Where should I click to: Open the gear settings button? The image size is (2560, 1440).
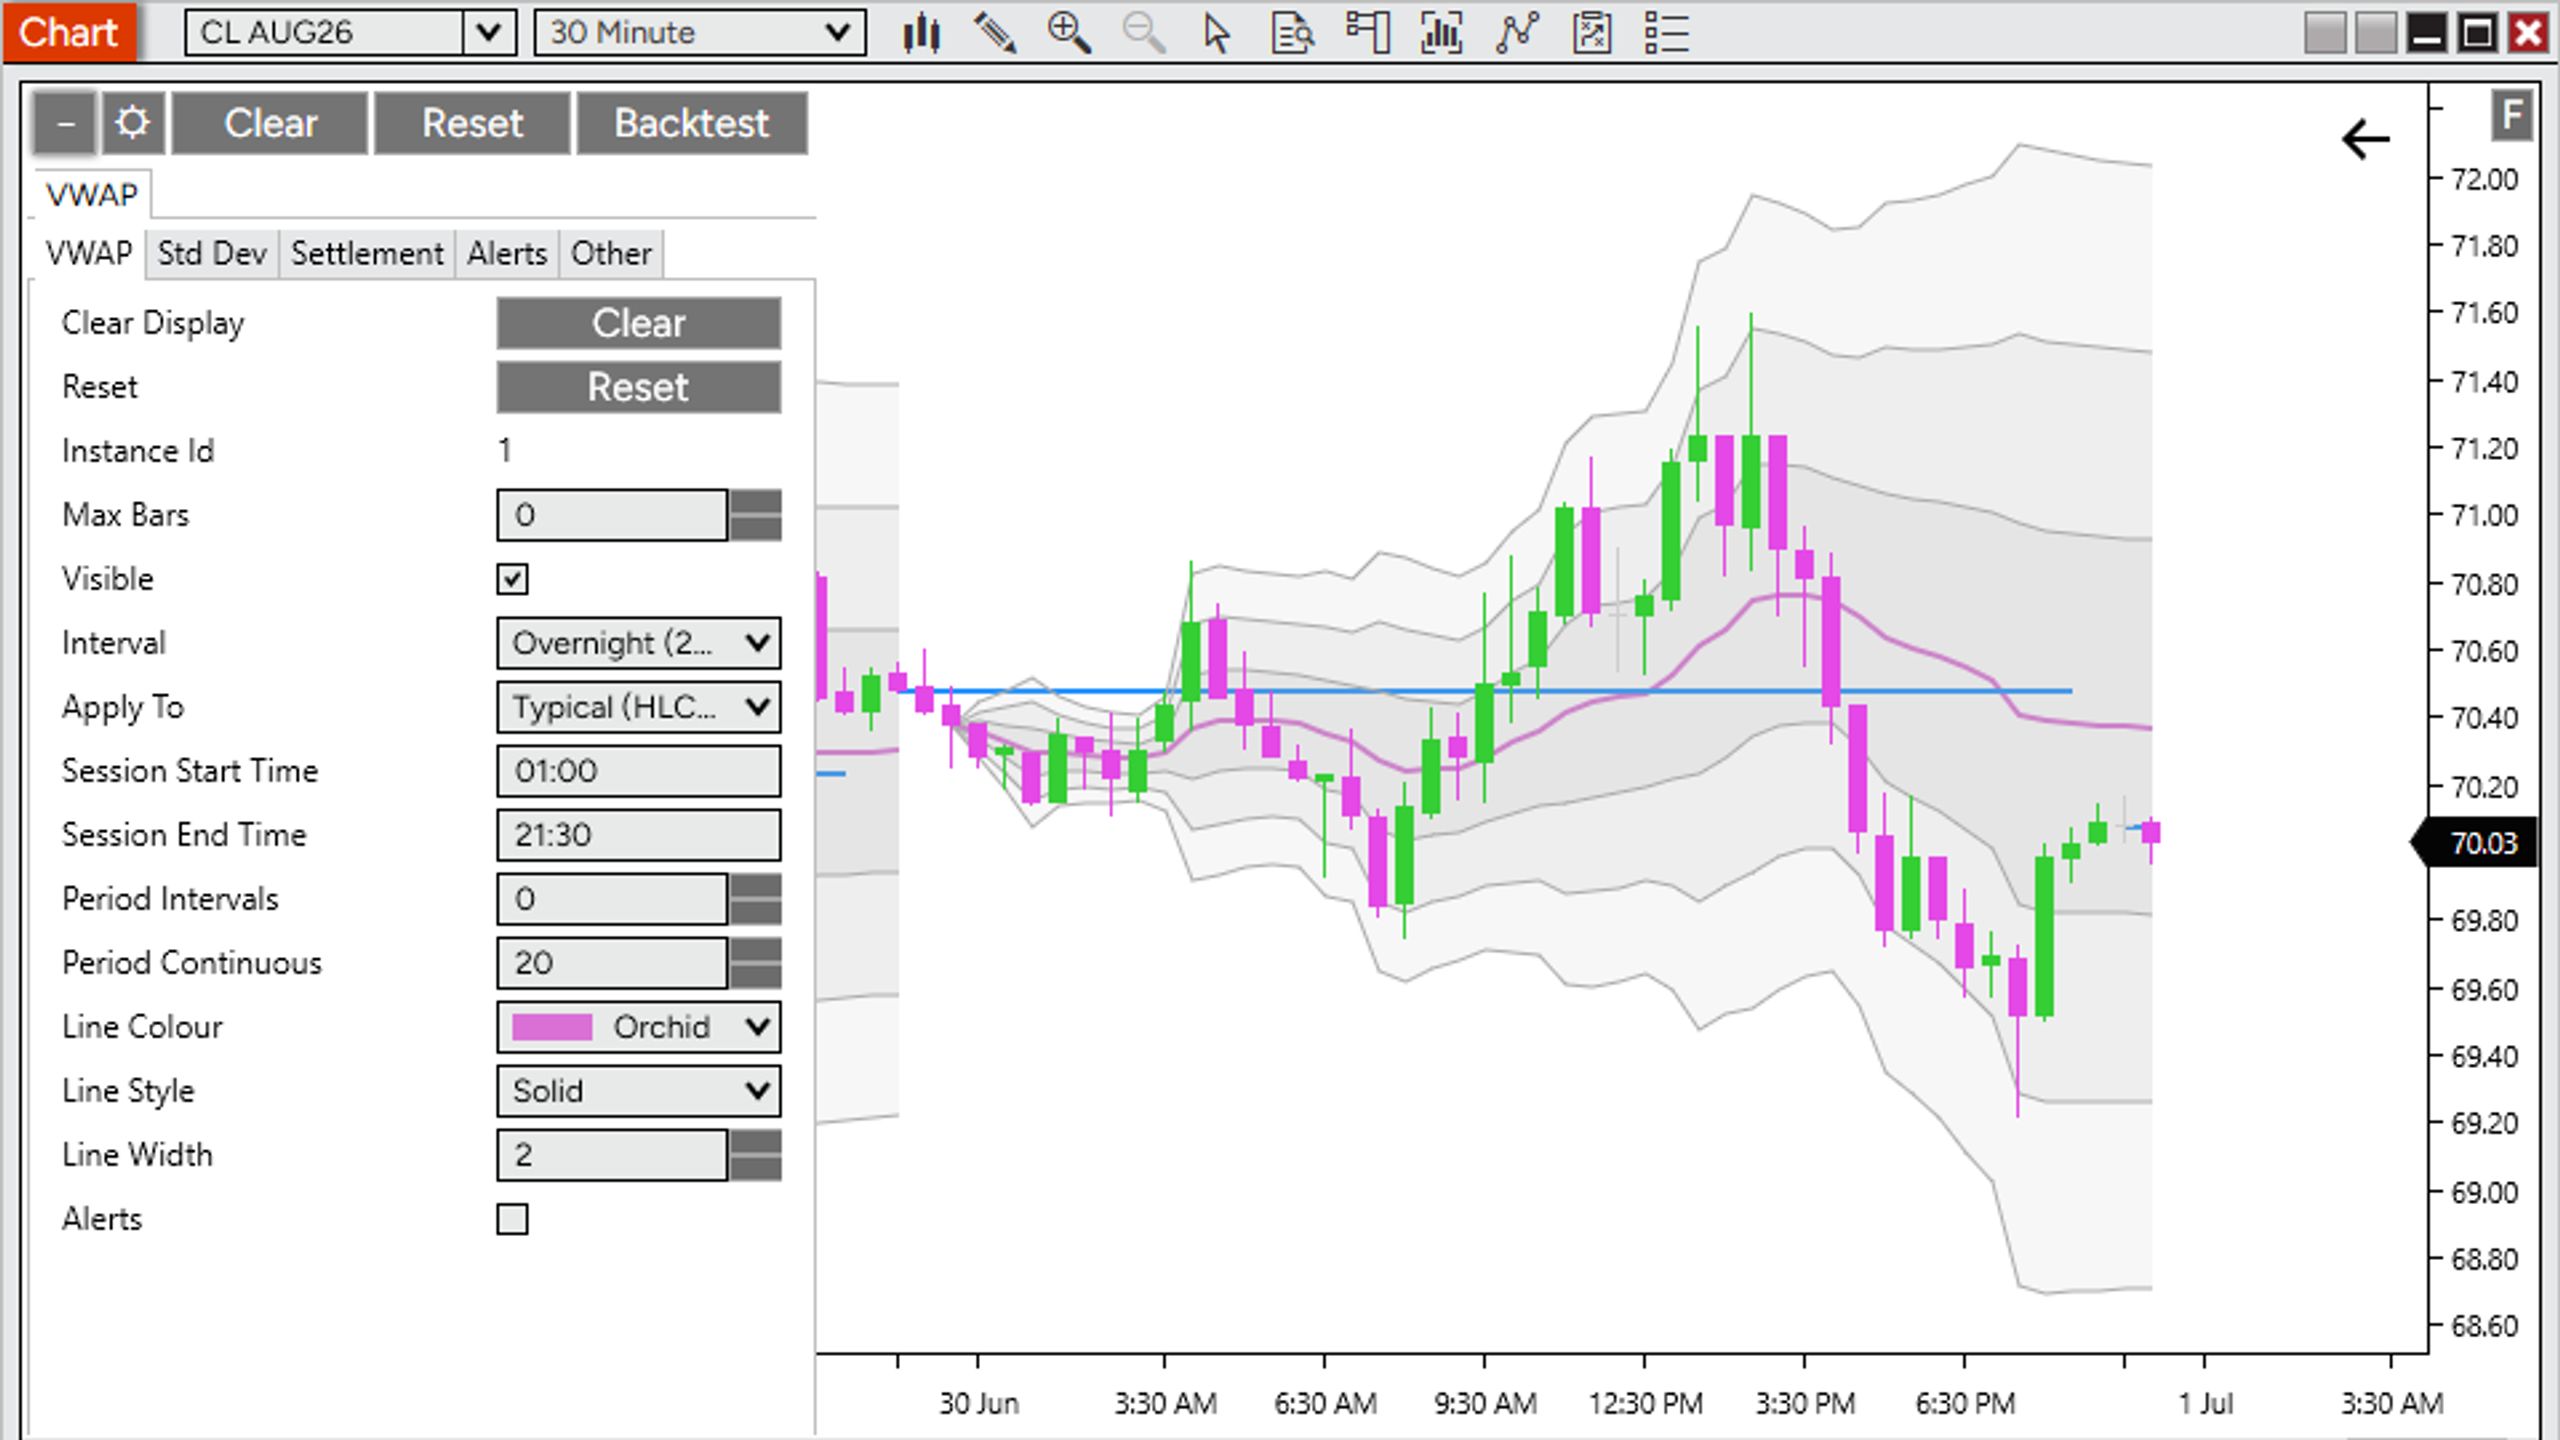coord(132,123)
